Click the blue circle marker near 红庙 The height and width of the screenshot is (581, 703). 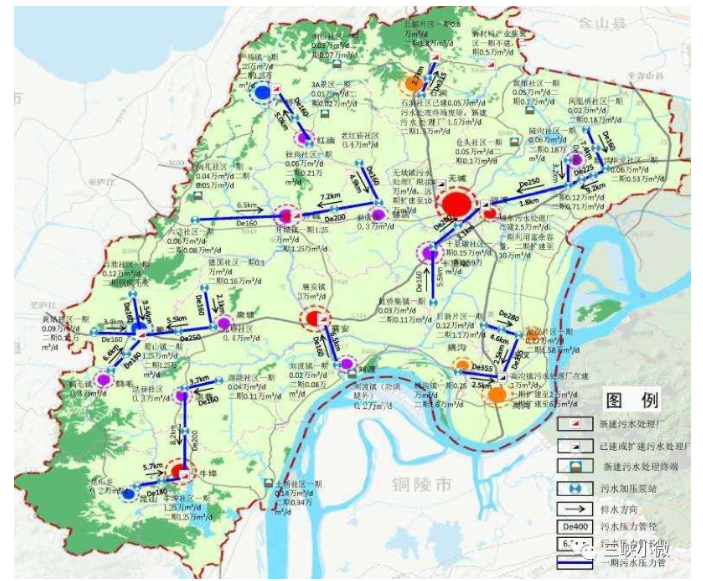(262, 93)
